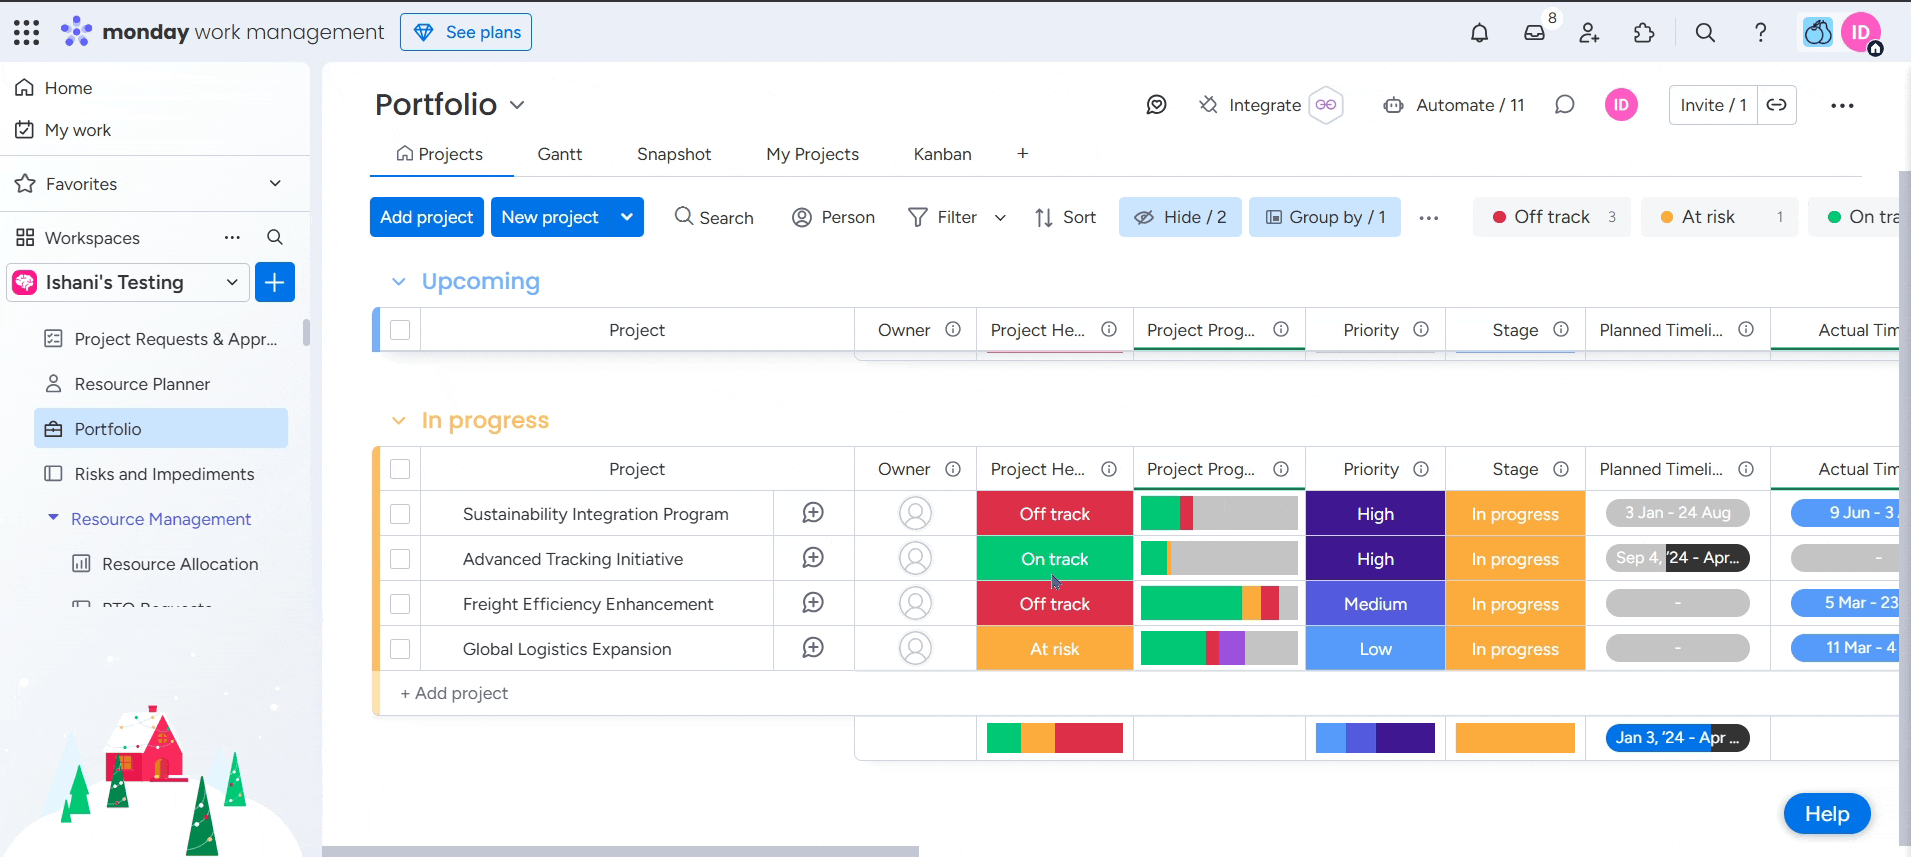Open the notifications bell
1911x857 pixels.
click(x=1479, y=32)
